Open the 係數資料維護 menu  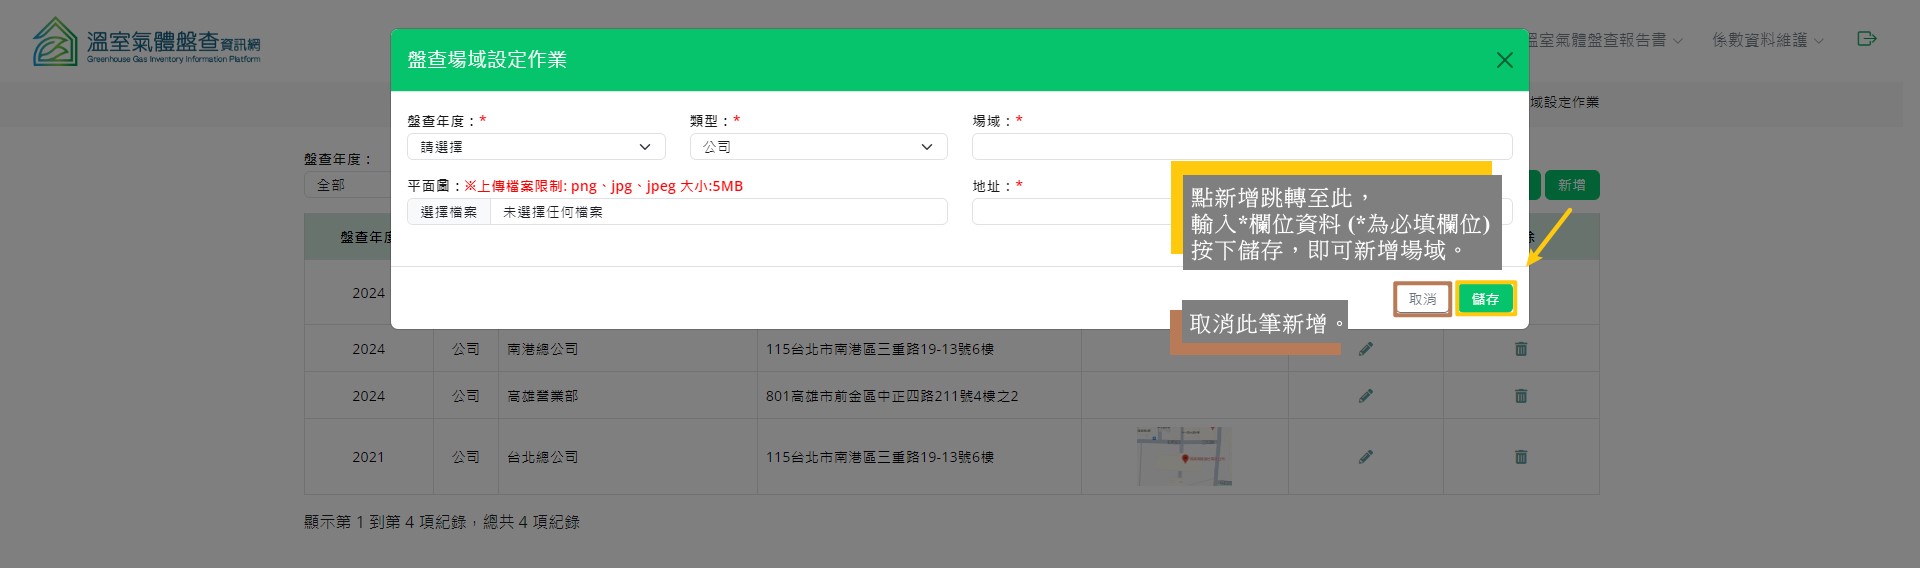(x=1767, y=40)
